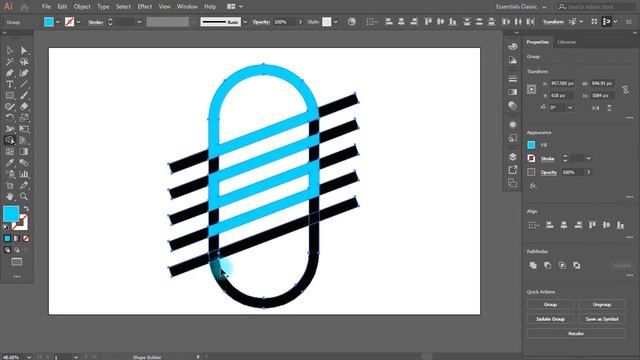Reset to default fill and stroke
This screenshot has height=360, width=640.
coord(6,227)
